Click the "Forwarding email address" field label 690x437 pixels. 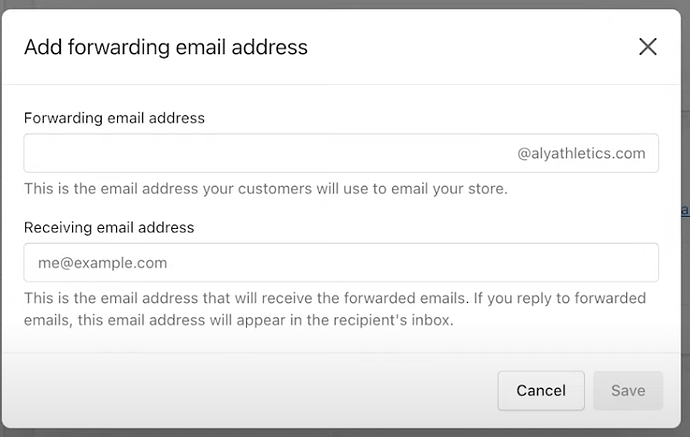pyautogui.click(x=114, y=118)
